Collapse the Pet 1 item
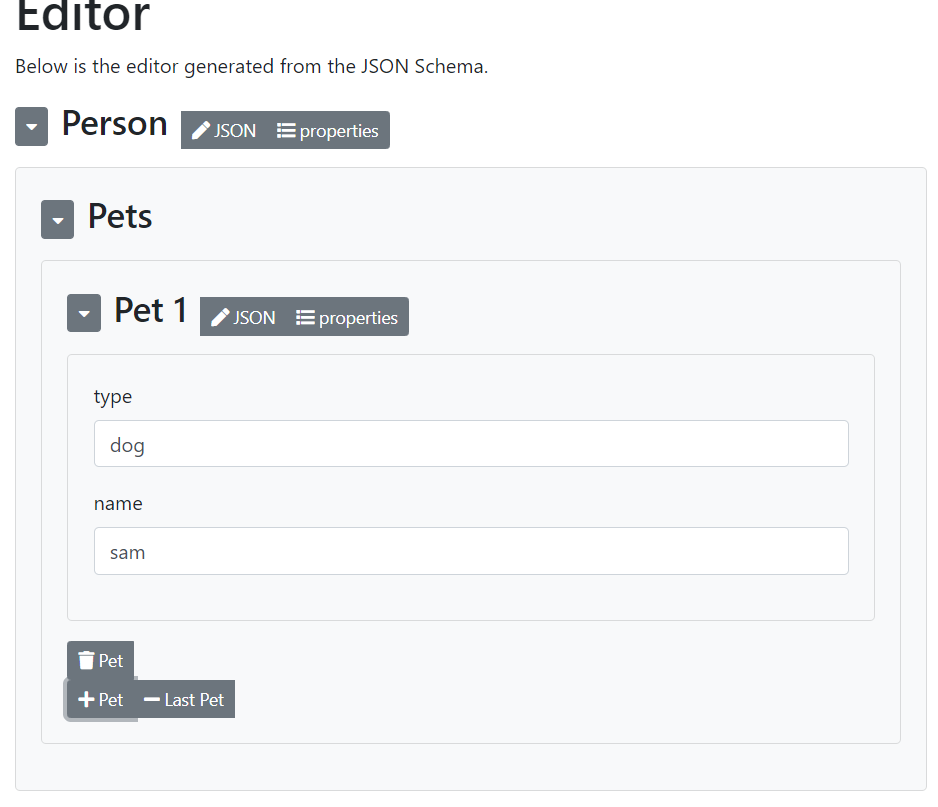 click(84, 312)
